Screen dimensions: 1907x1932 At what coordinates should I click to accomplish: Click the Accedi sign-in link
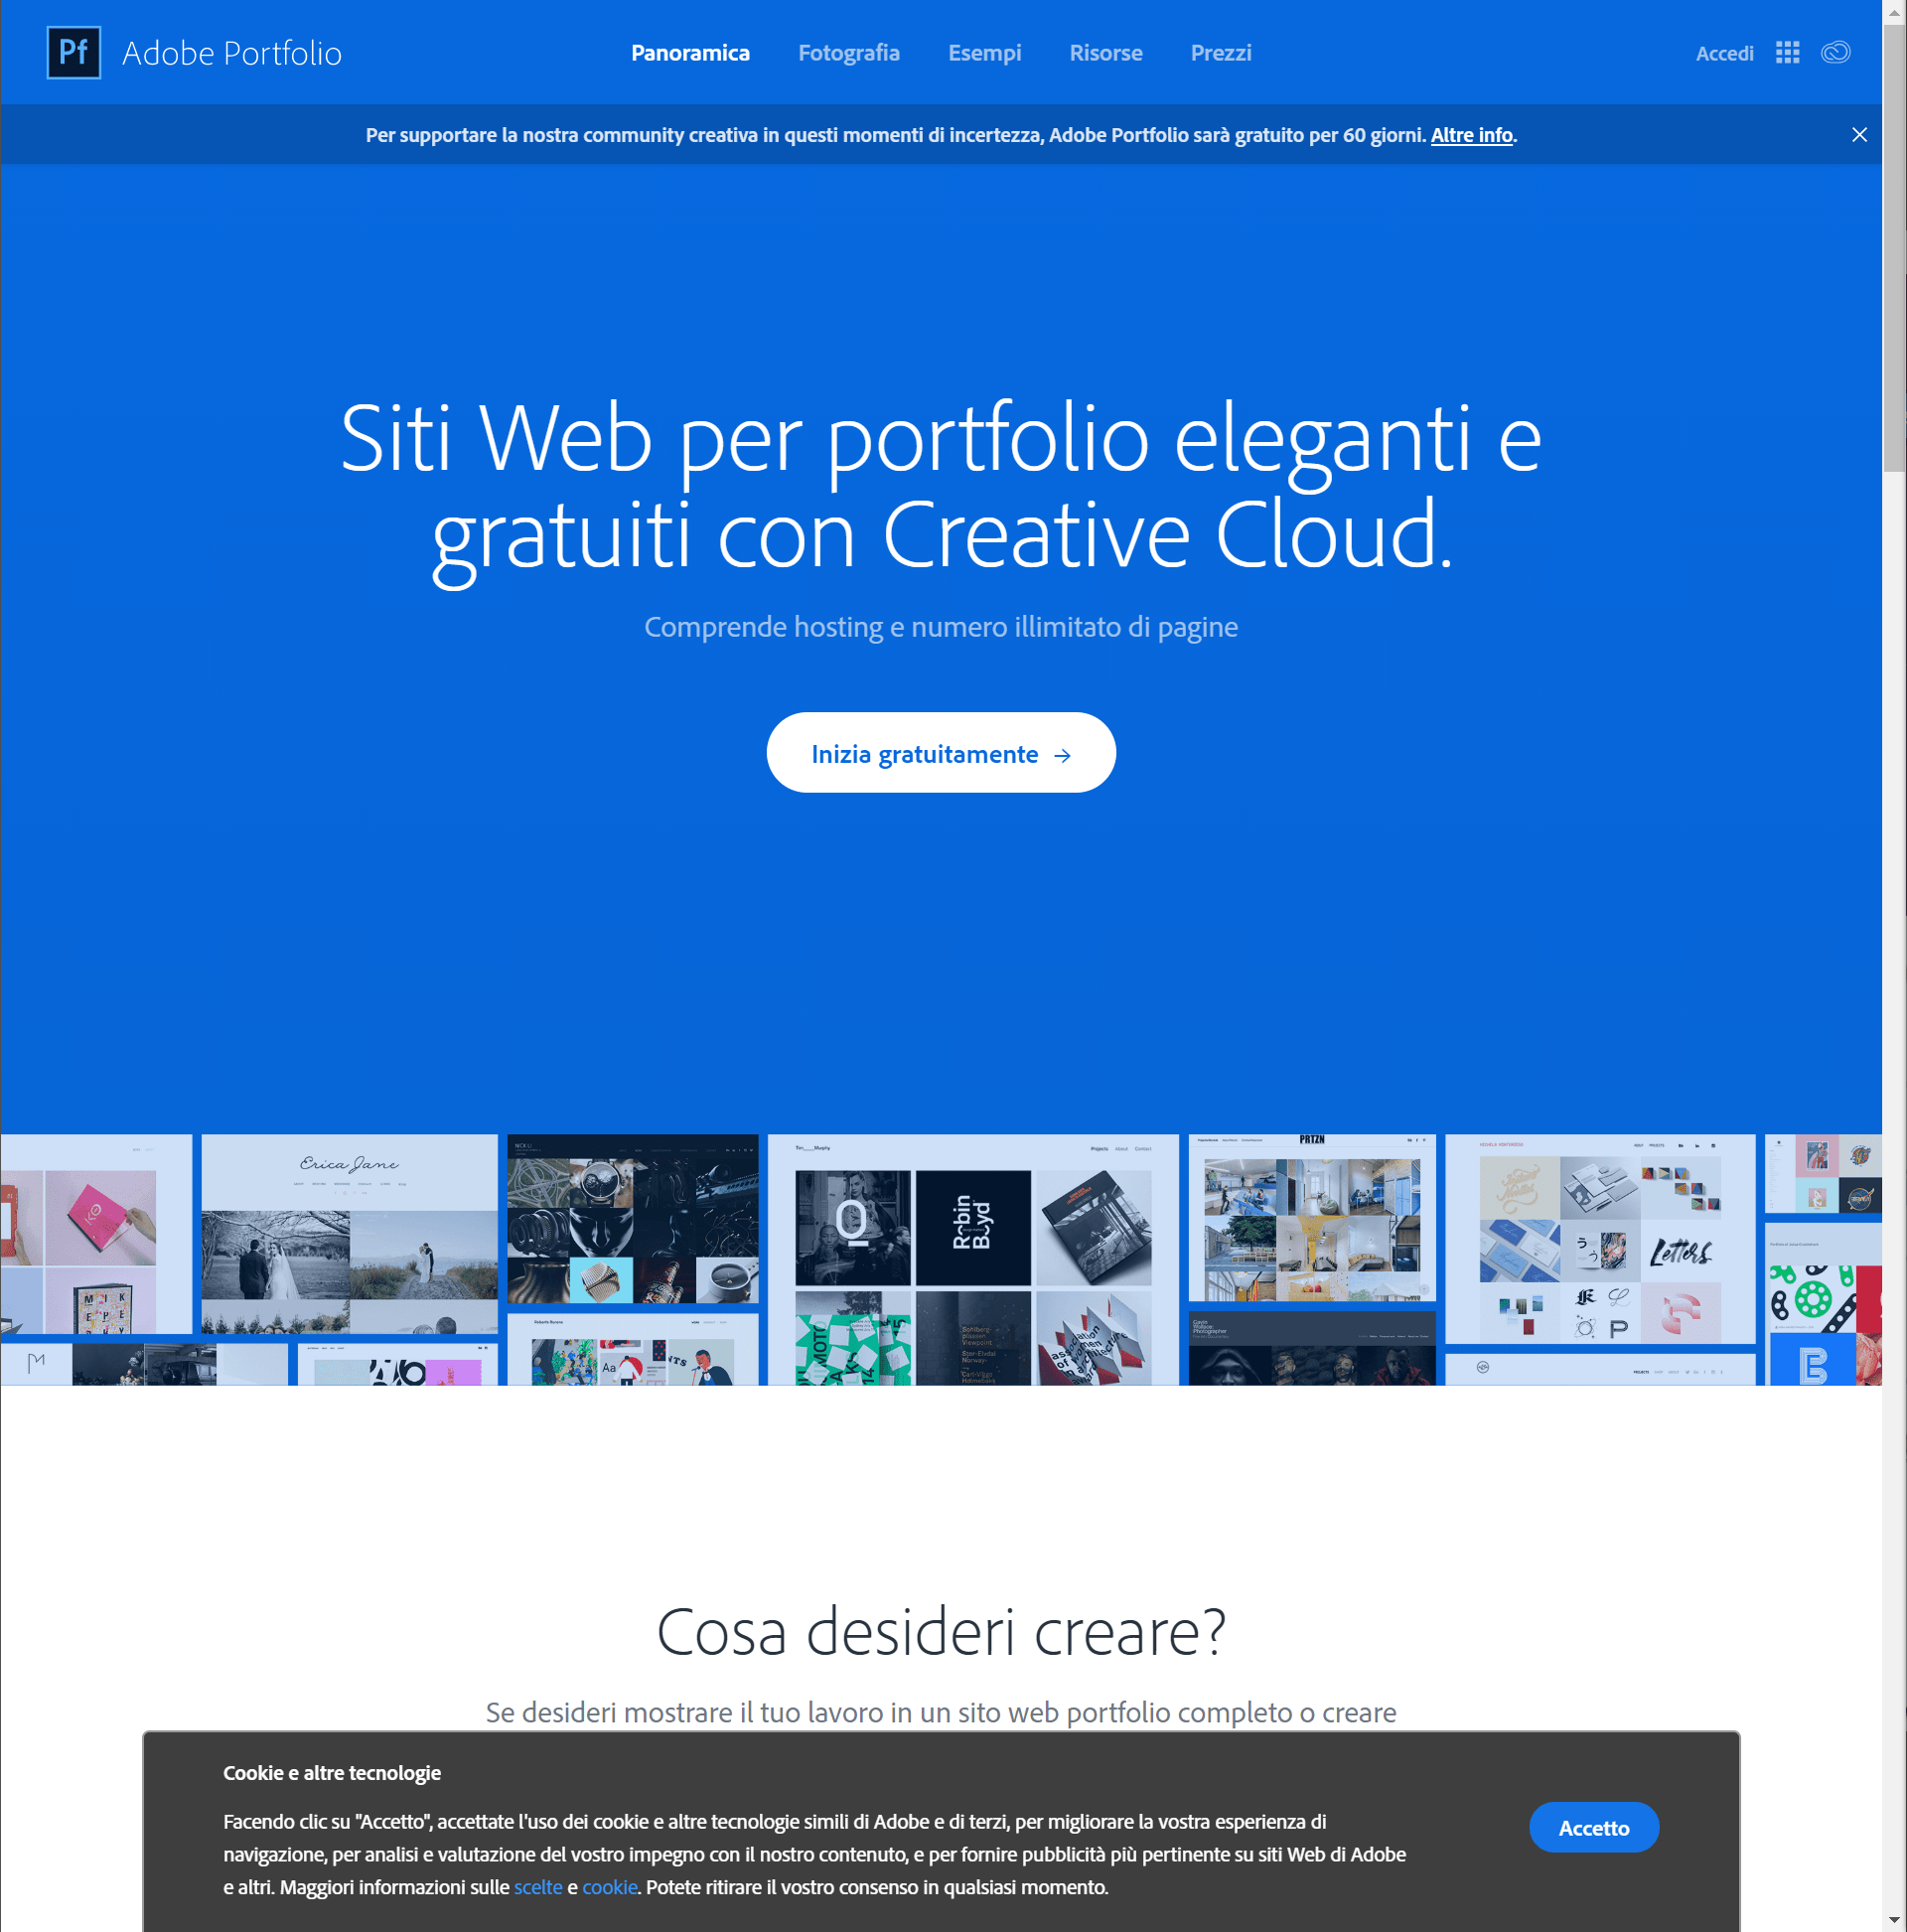1725,54
